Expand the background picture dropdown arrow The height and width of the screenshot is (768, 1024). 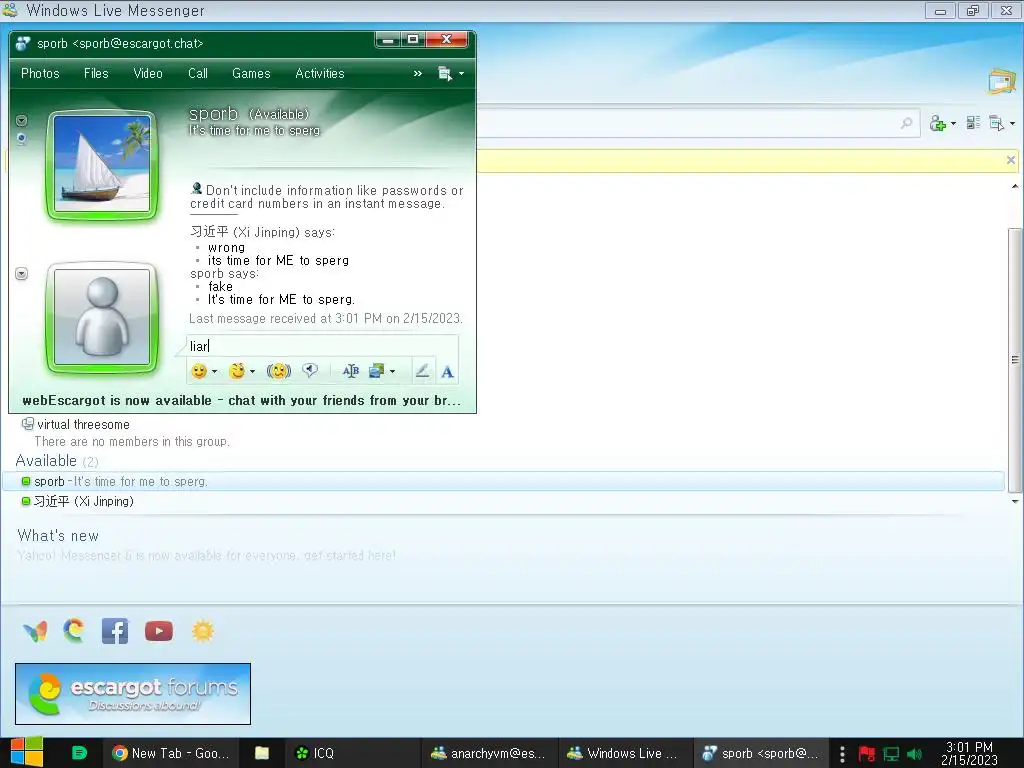pos(392,372)
